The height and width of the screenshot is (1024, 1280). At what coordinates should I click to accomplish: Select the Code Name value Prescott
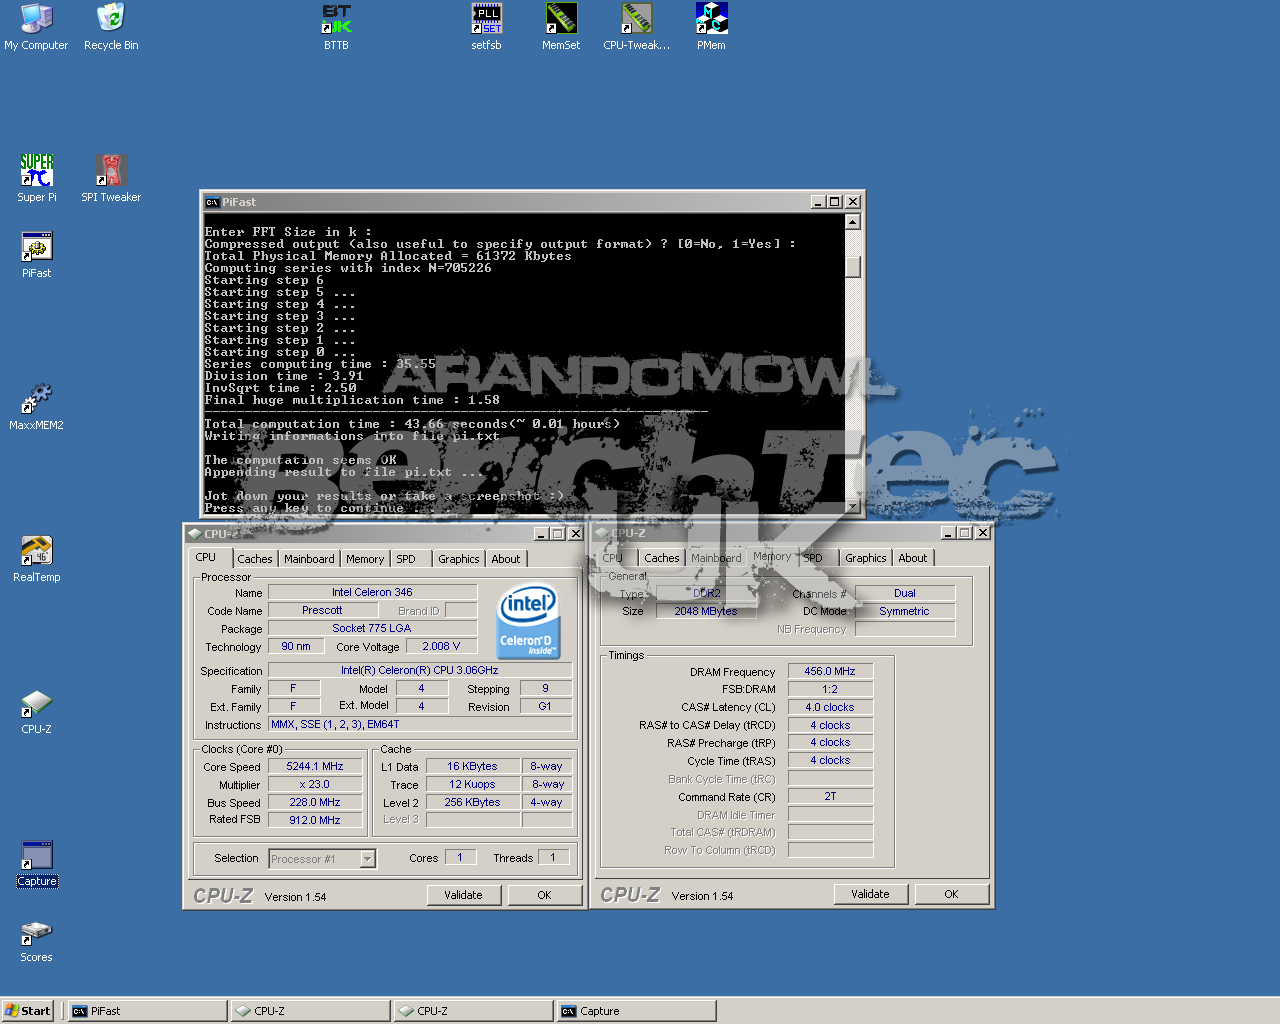(322, 610)
